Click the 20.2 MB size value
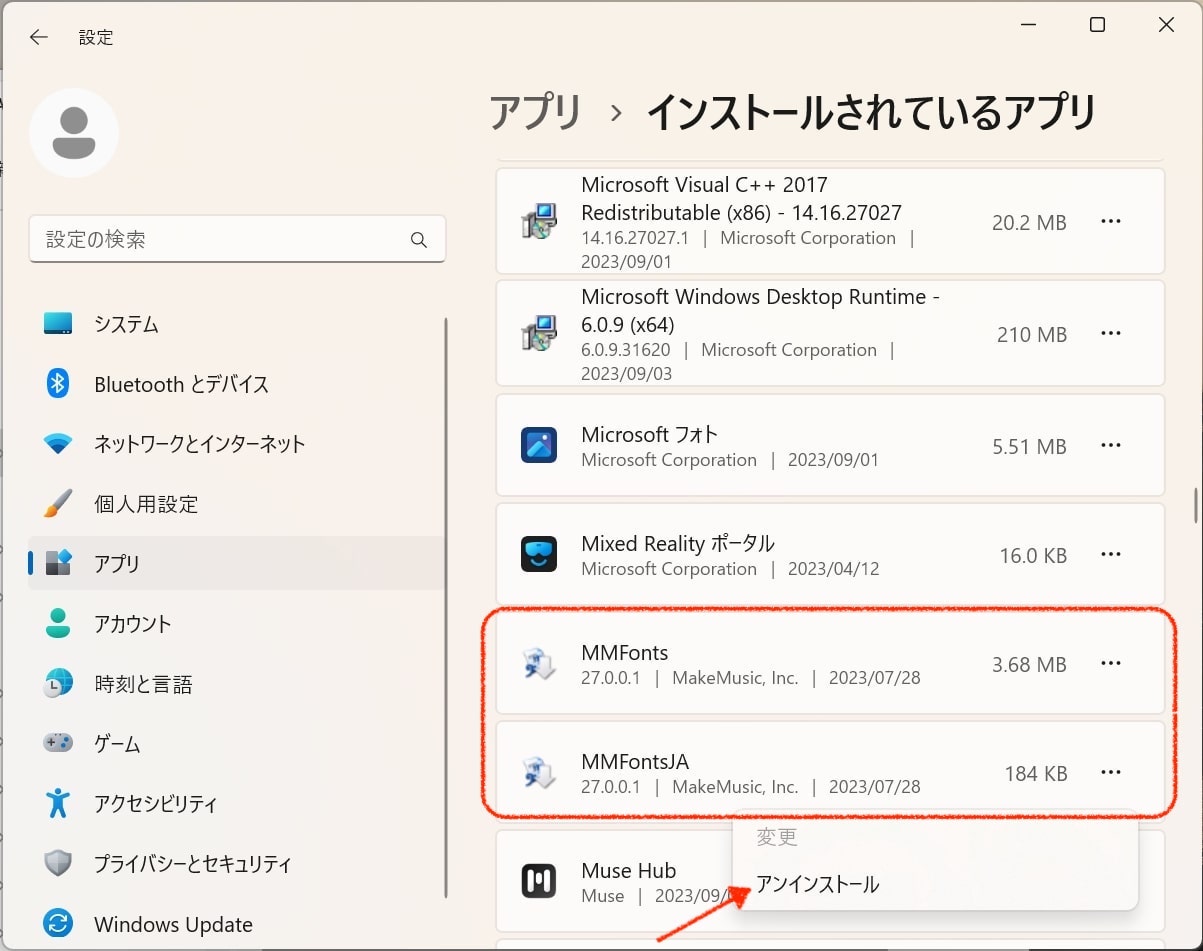Image resolution: width=1203 pixels, height=951 pixels. 1029,223
